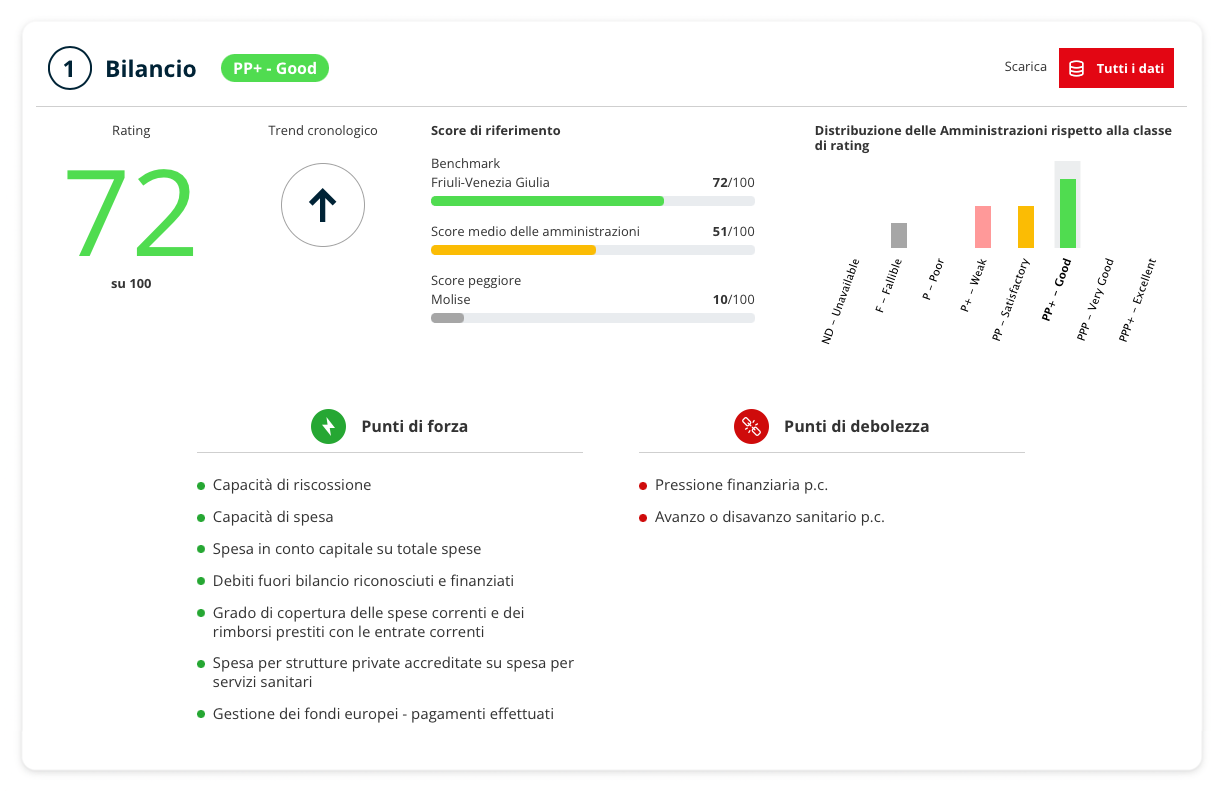Viewport: 1225px width, 792px height.
Task: Click the circled number 1 section icon
Action: tap(69, 69)
